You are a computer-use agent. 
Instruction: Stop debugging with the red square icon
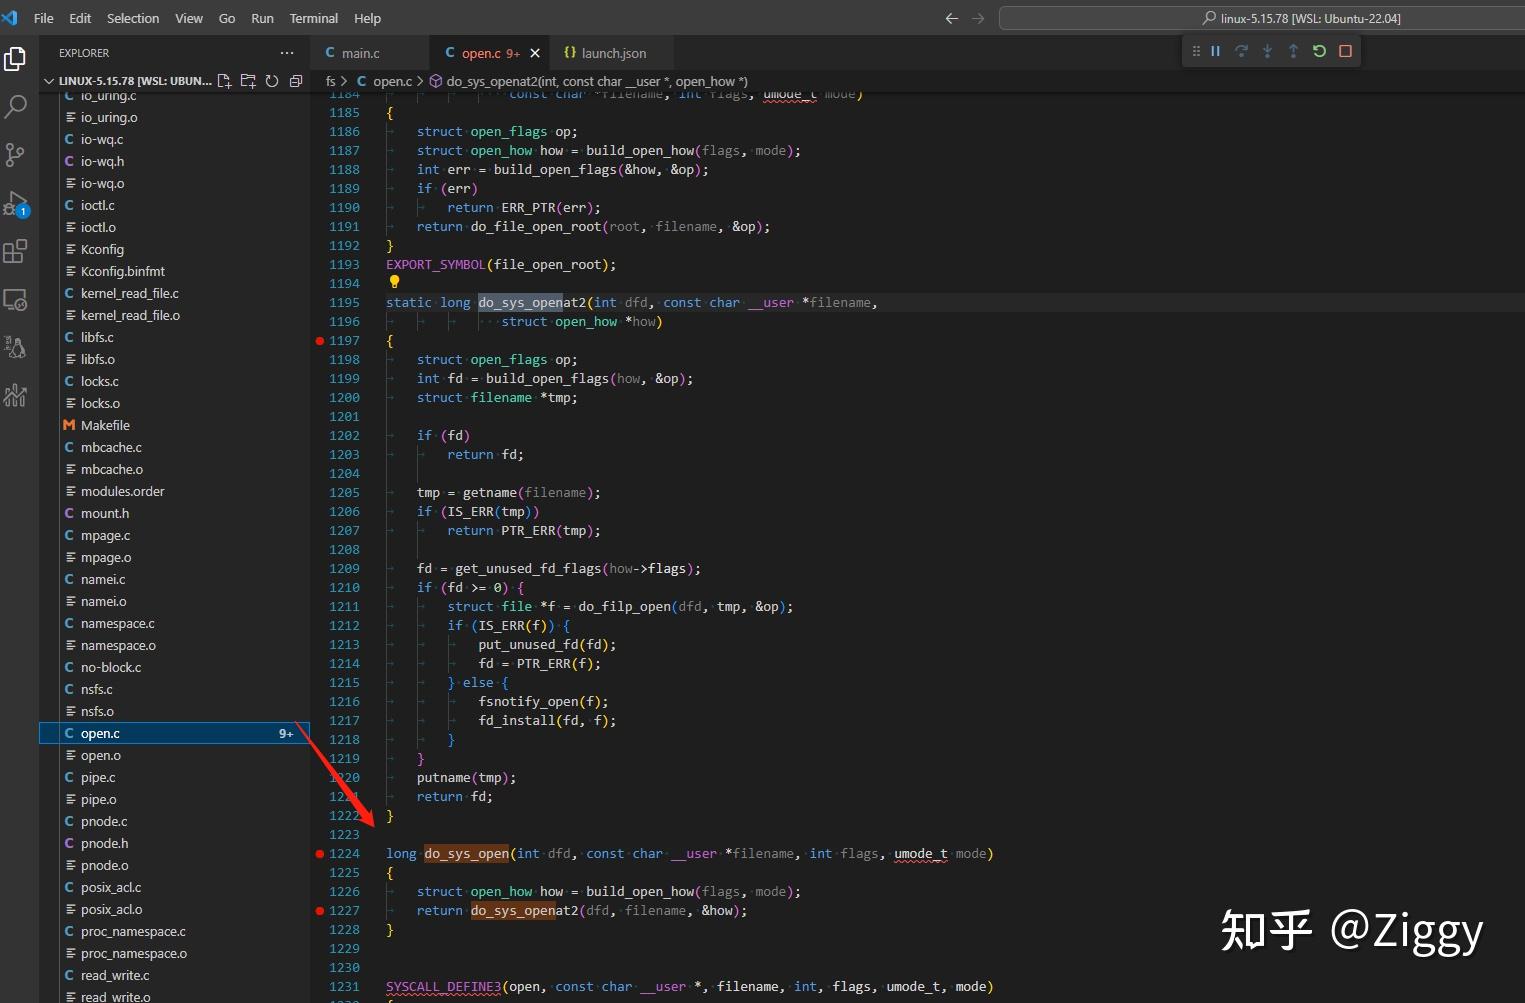click(1345, 51)
